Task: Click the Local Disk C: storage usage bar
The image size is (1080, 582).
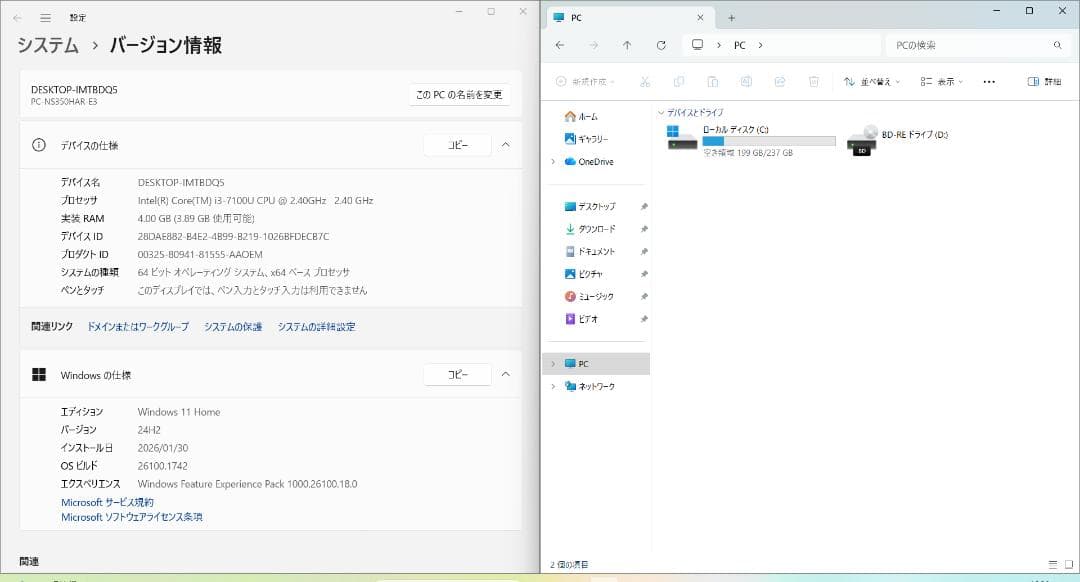Action: [x=768, y=142]
